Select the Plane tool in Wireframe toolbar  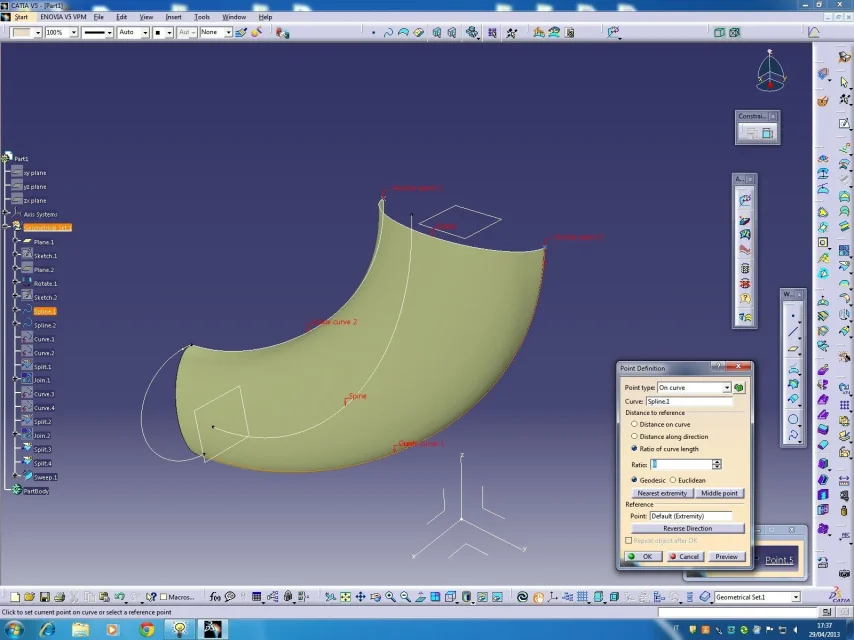793,349
